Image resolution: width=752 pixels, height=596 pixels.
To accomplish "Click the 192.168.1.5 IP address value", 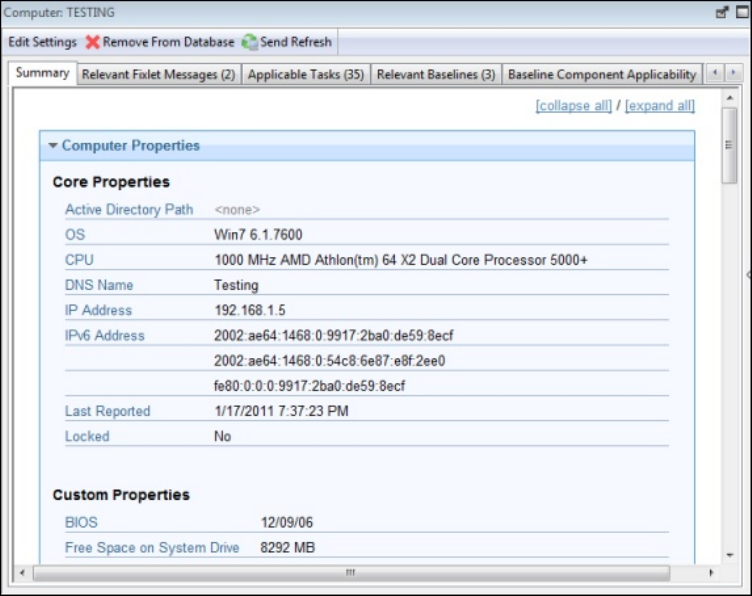I will 250,310.
